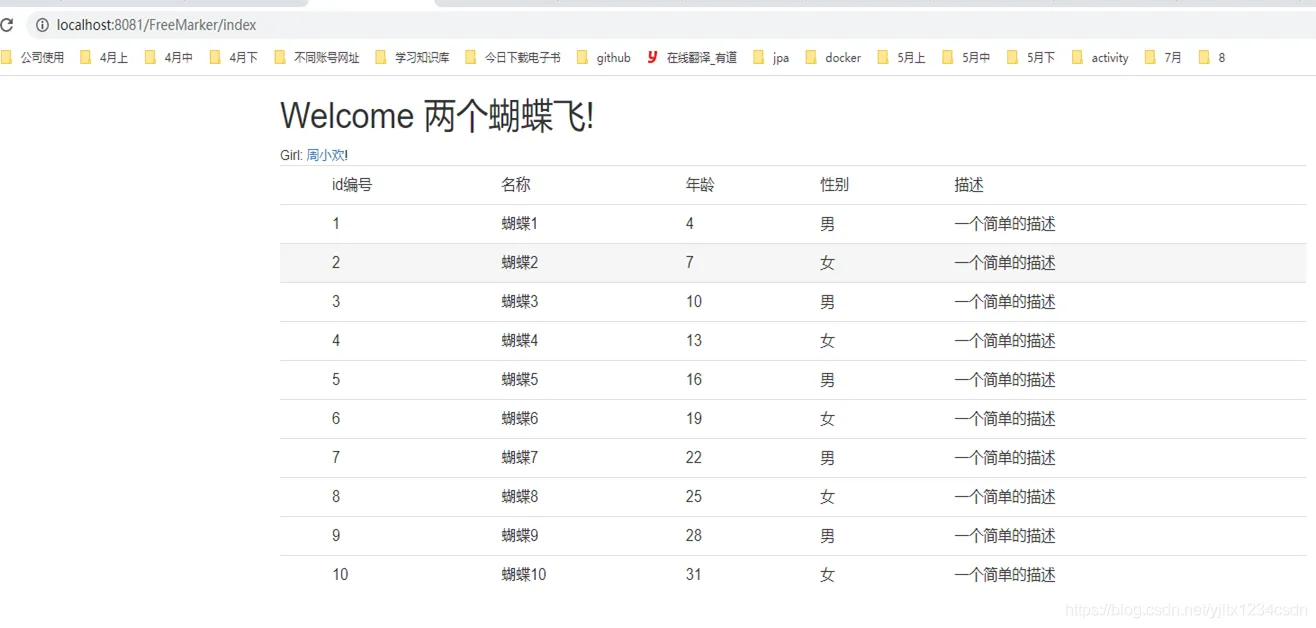
Task: Click age 25 in the 蝴蝶8 row
Action: click(694, 497)
